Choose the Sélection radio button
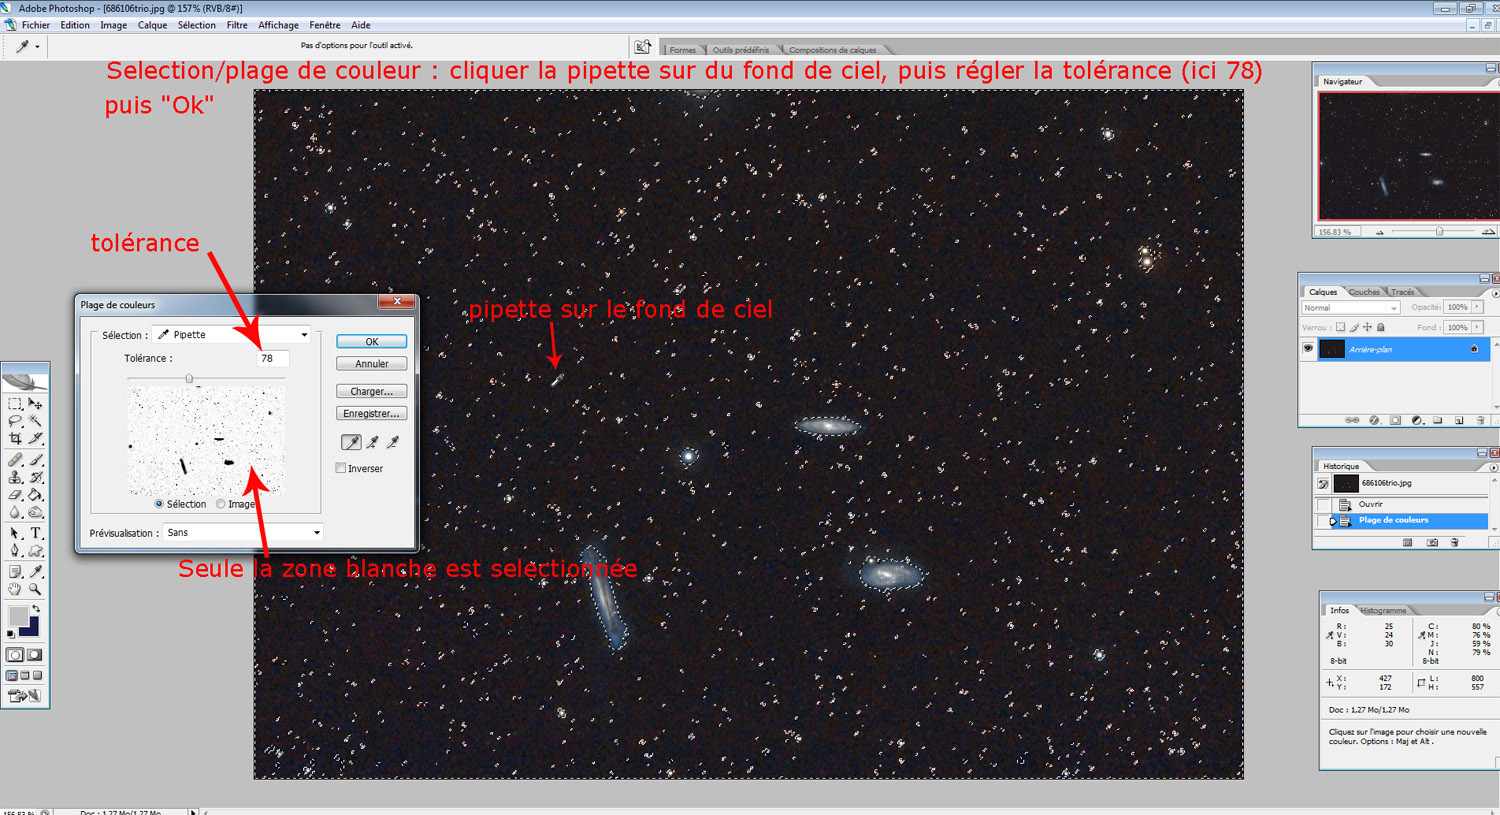The image size is (1500, 815). coord(159,504)
